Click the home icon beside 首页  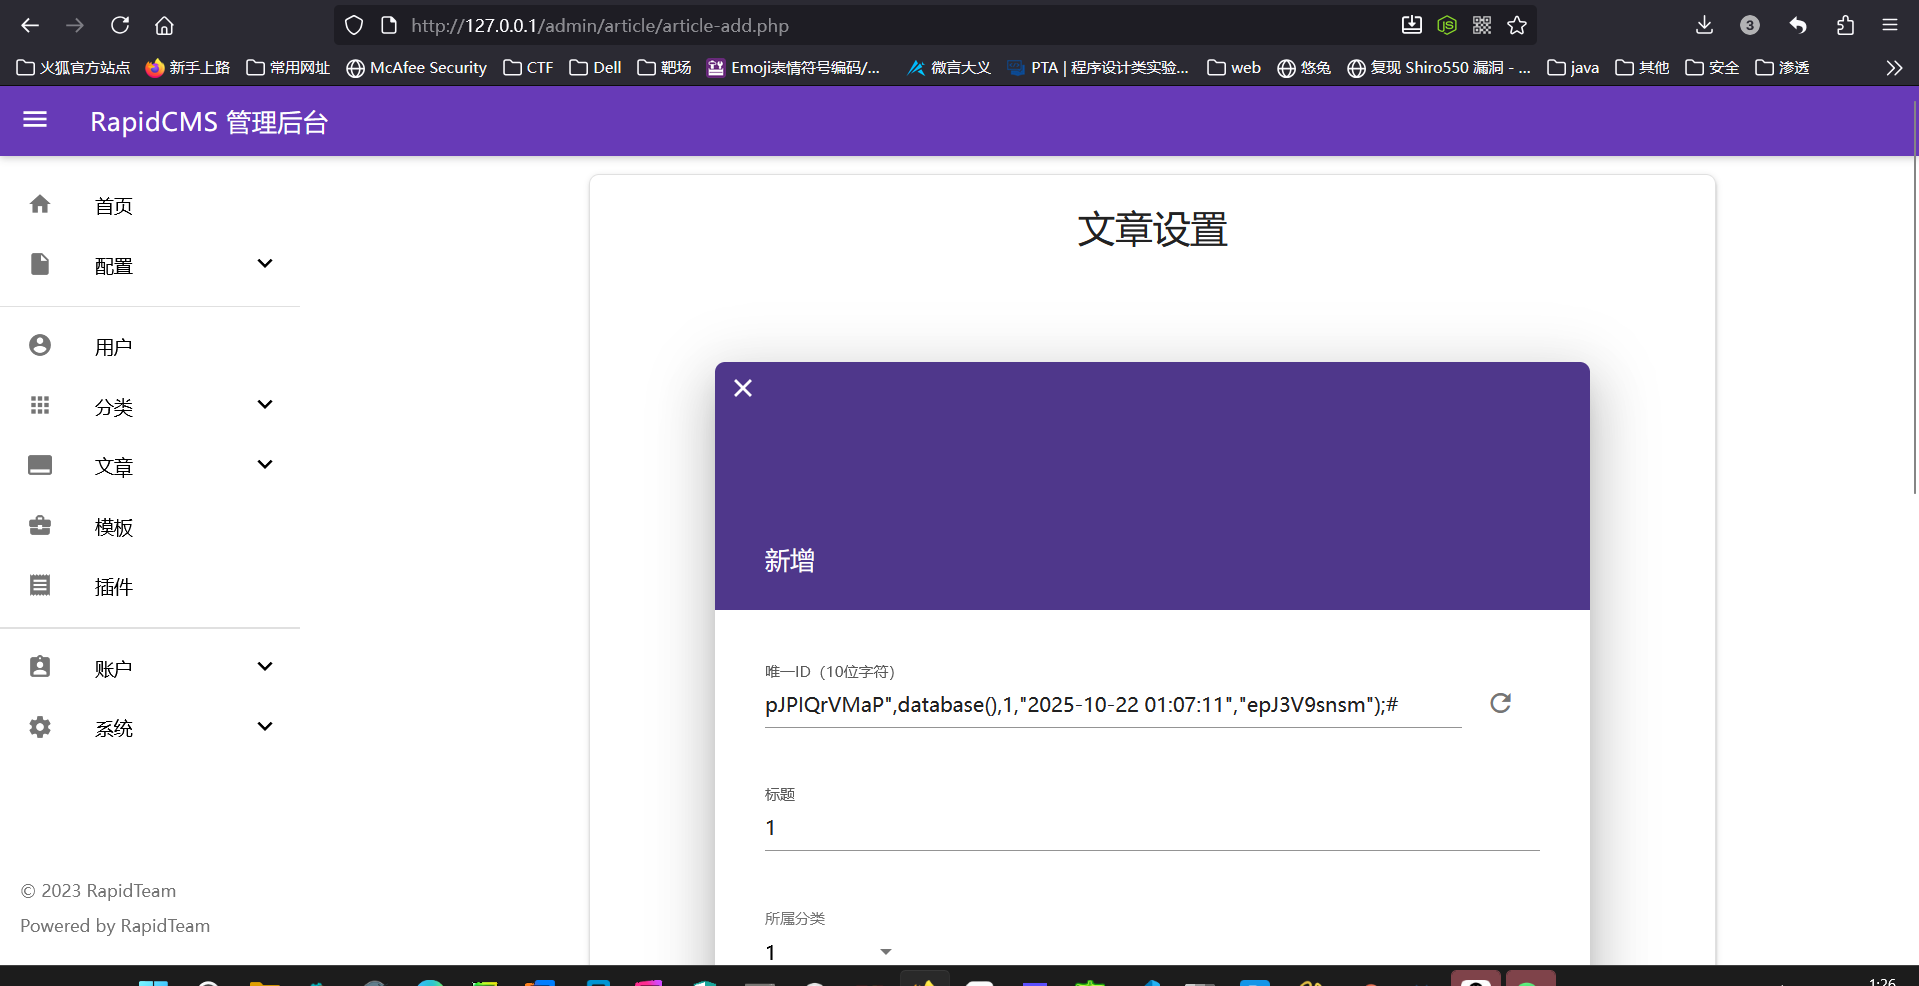40,205
